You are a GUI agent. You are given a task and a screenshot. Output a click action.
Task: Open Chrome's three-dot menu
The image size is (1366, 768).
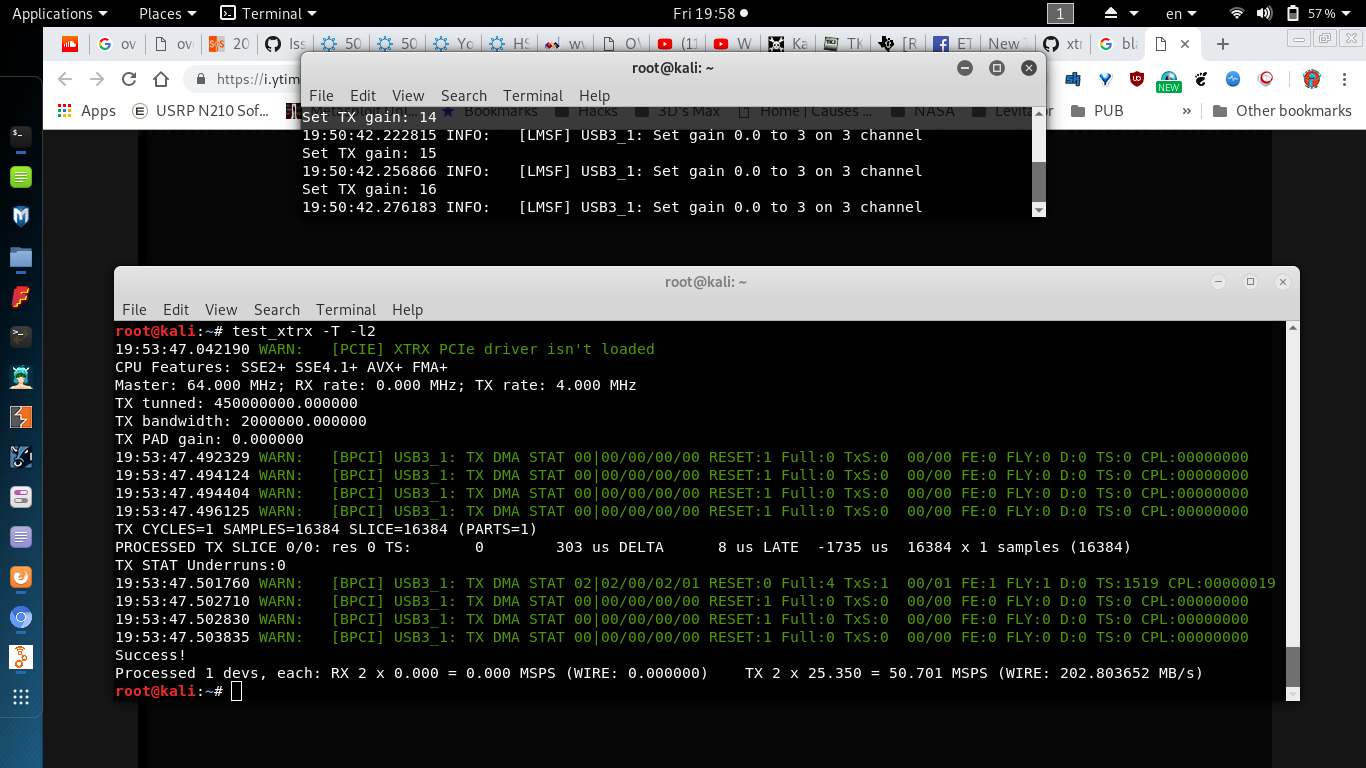coord(1344,79)
